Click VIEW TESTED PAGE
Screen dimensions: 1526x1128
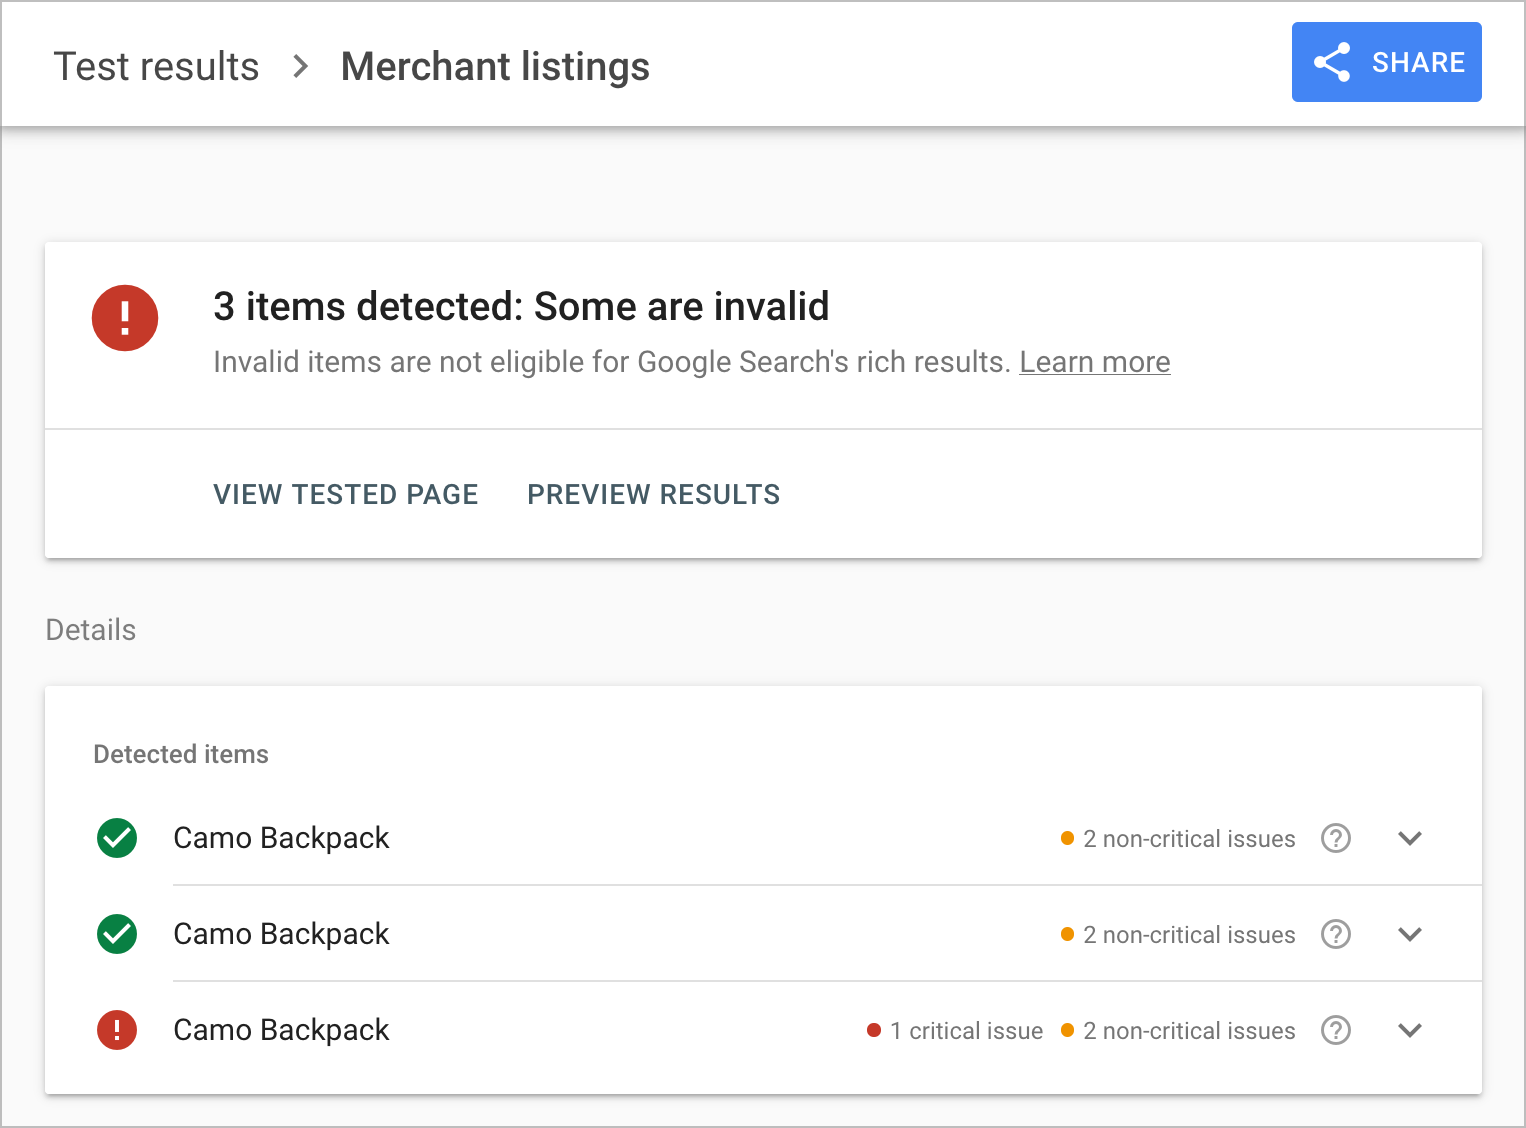[x=346, y=494]
